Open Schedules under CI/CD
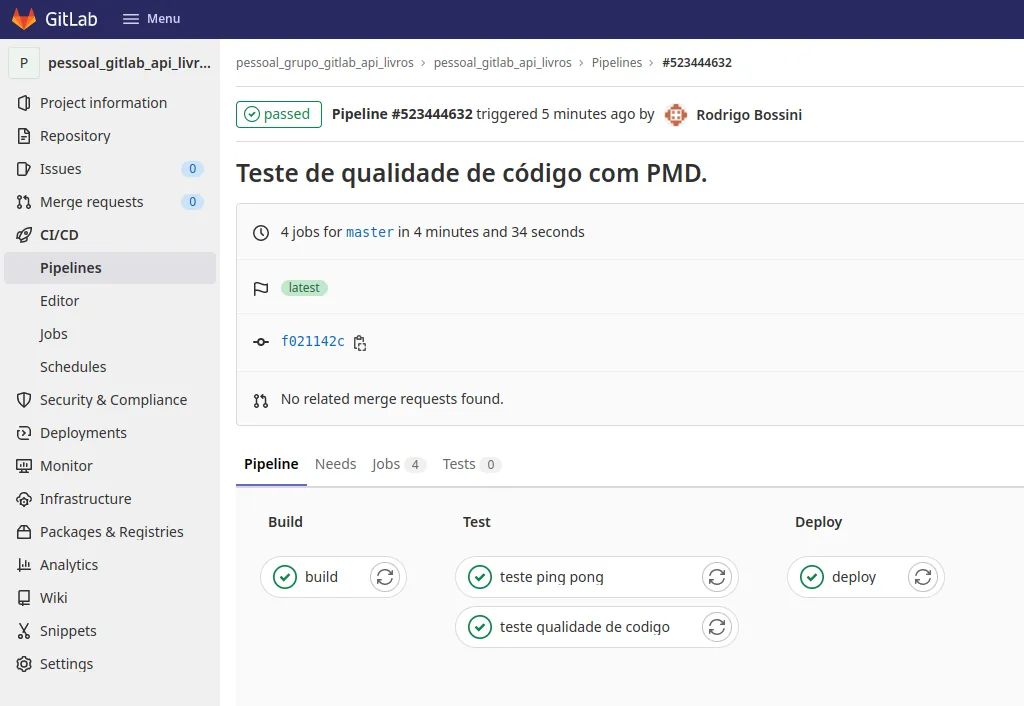Image resolution: width=1024 pixels, height=706 pixels. coord(73,367)
